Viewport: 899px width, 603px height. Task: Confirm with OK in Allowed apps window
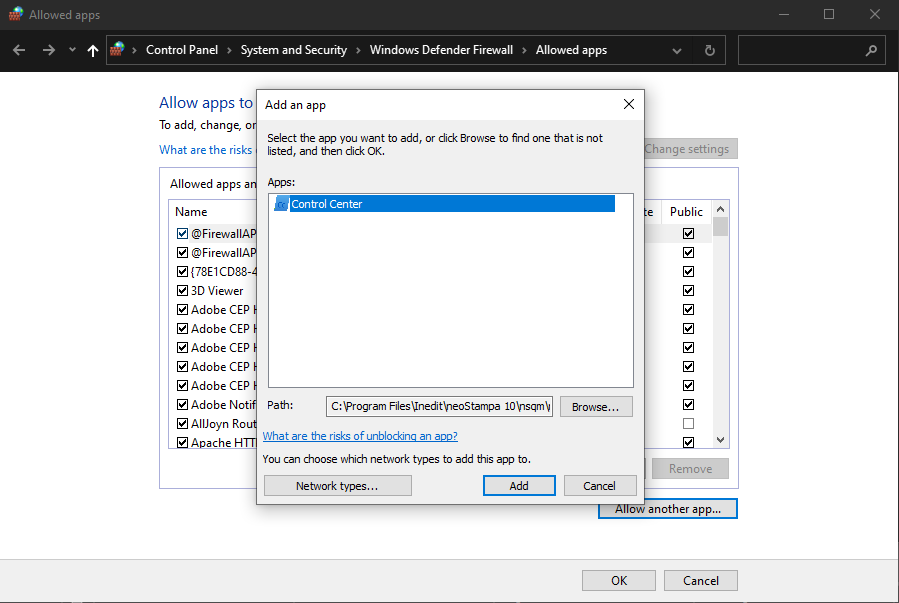click(x=619, y=581)
